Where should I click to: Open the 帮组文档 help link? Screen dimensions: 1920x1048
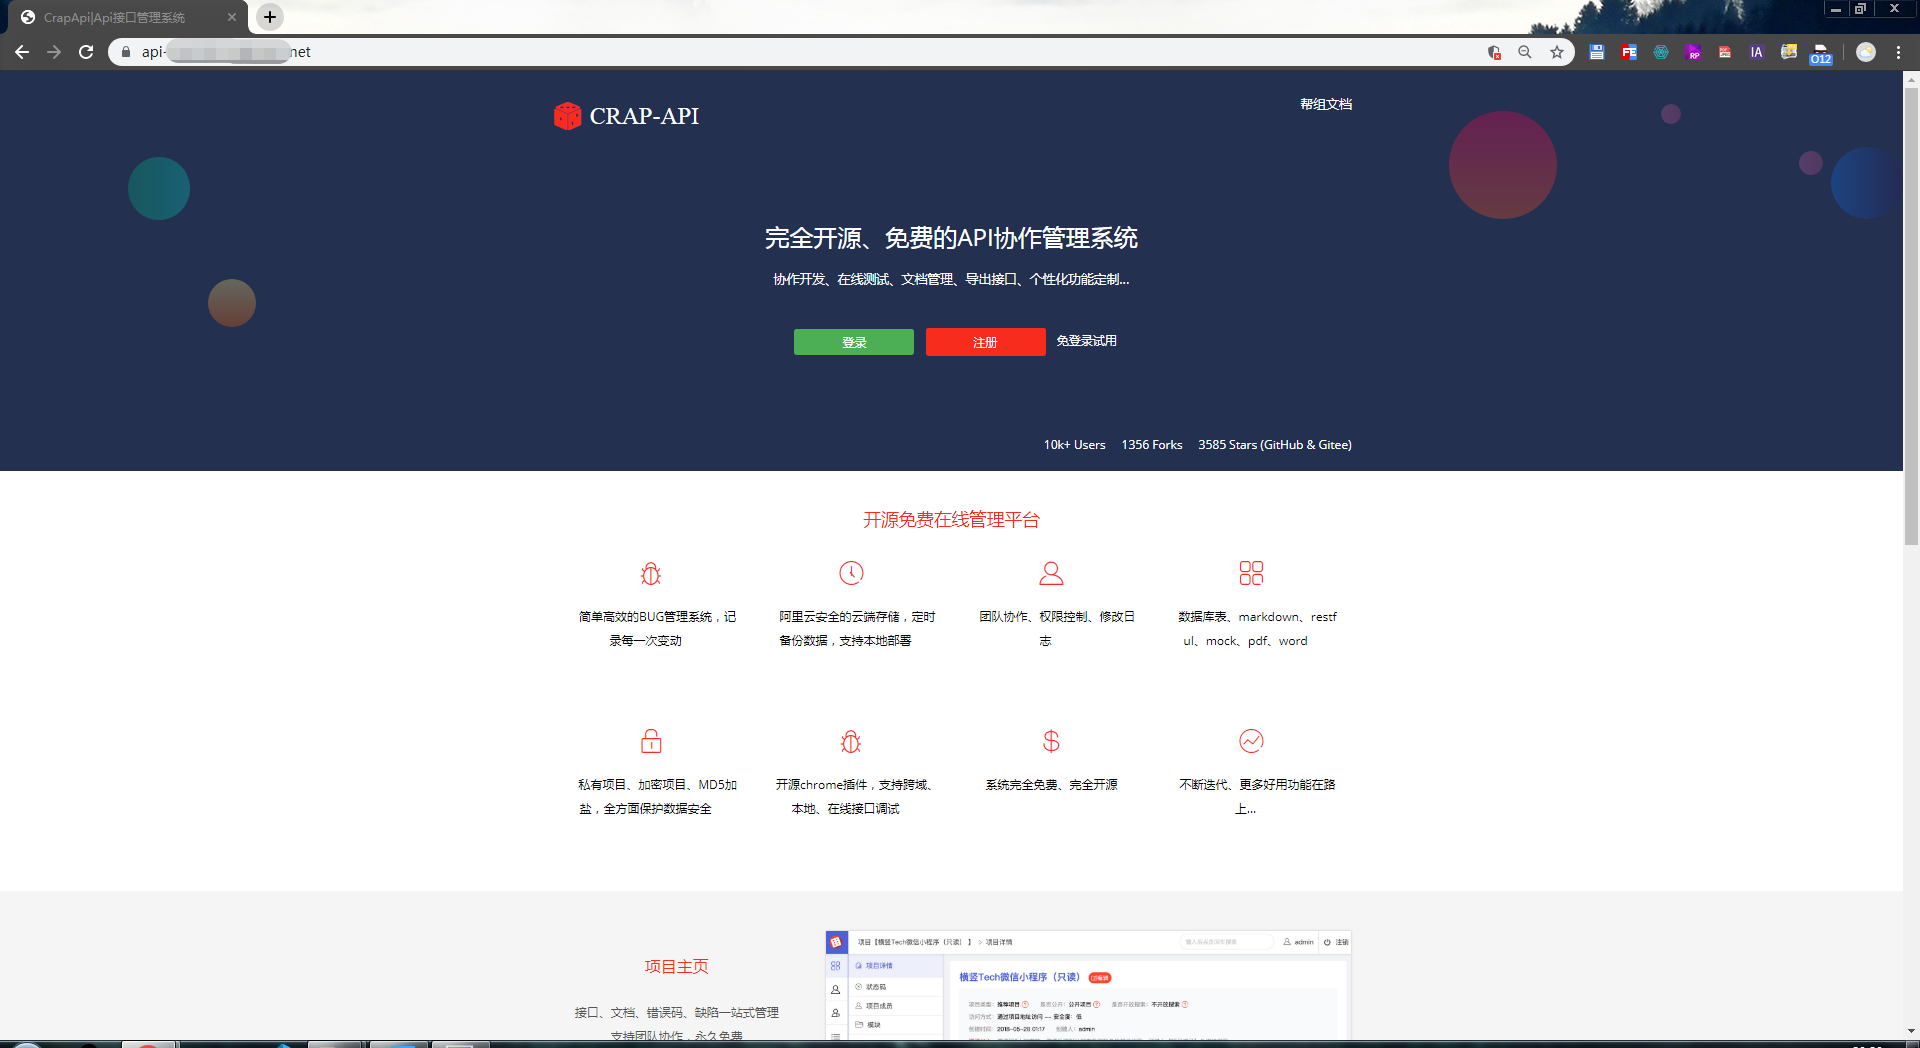pyautogui.click(x=1326, y=104)
